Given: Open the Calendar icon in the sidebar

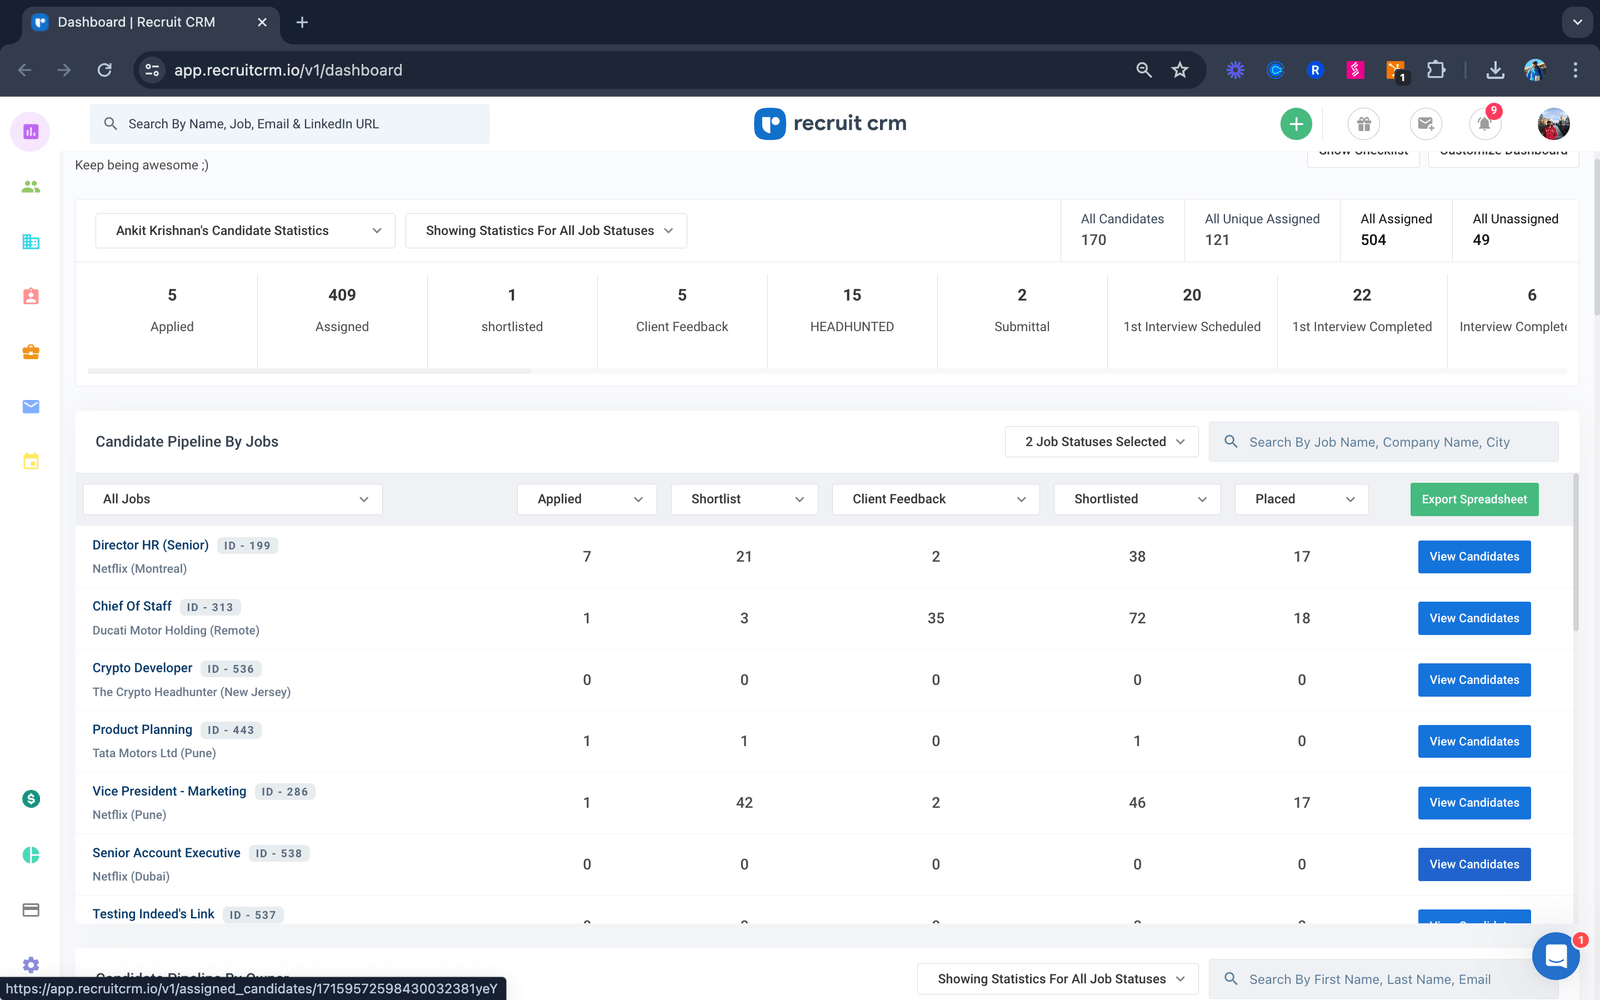Looking at the screenshot, I should click(30, 461).
